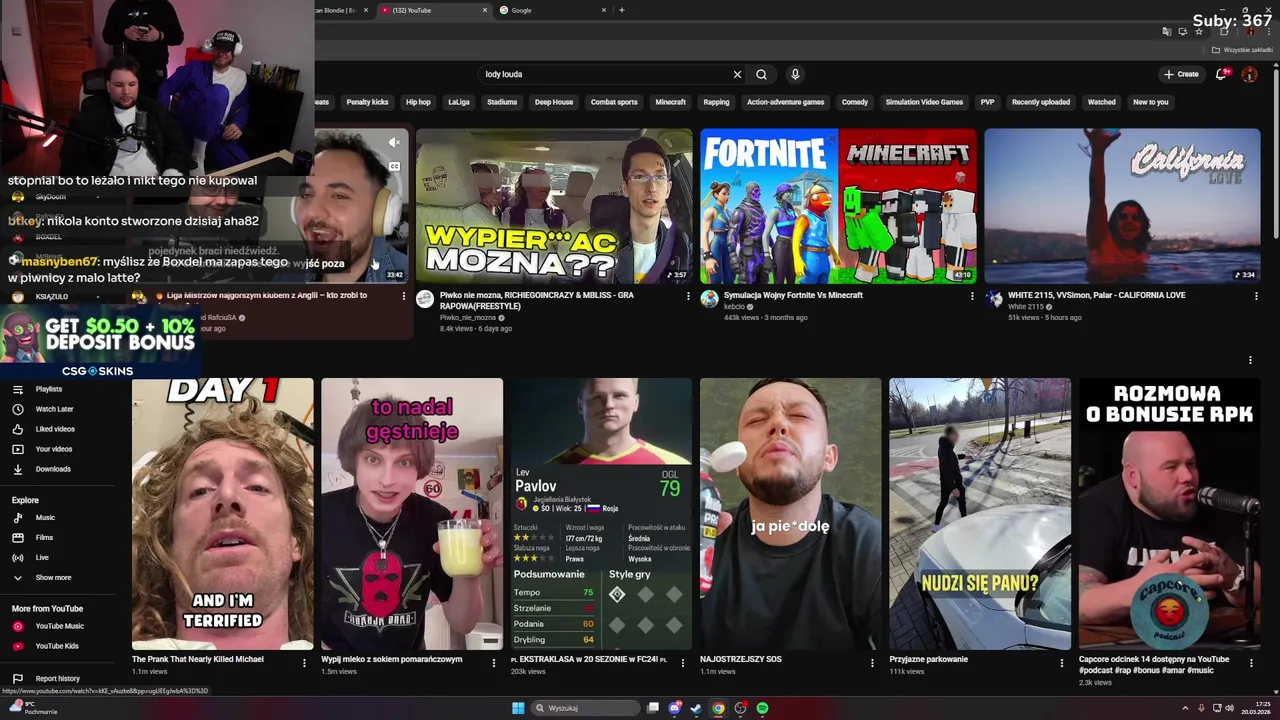Close the Google browser tab
Screen dimensions: 1280x720
click(604, 10)
